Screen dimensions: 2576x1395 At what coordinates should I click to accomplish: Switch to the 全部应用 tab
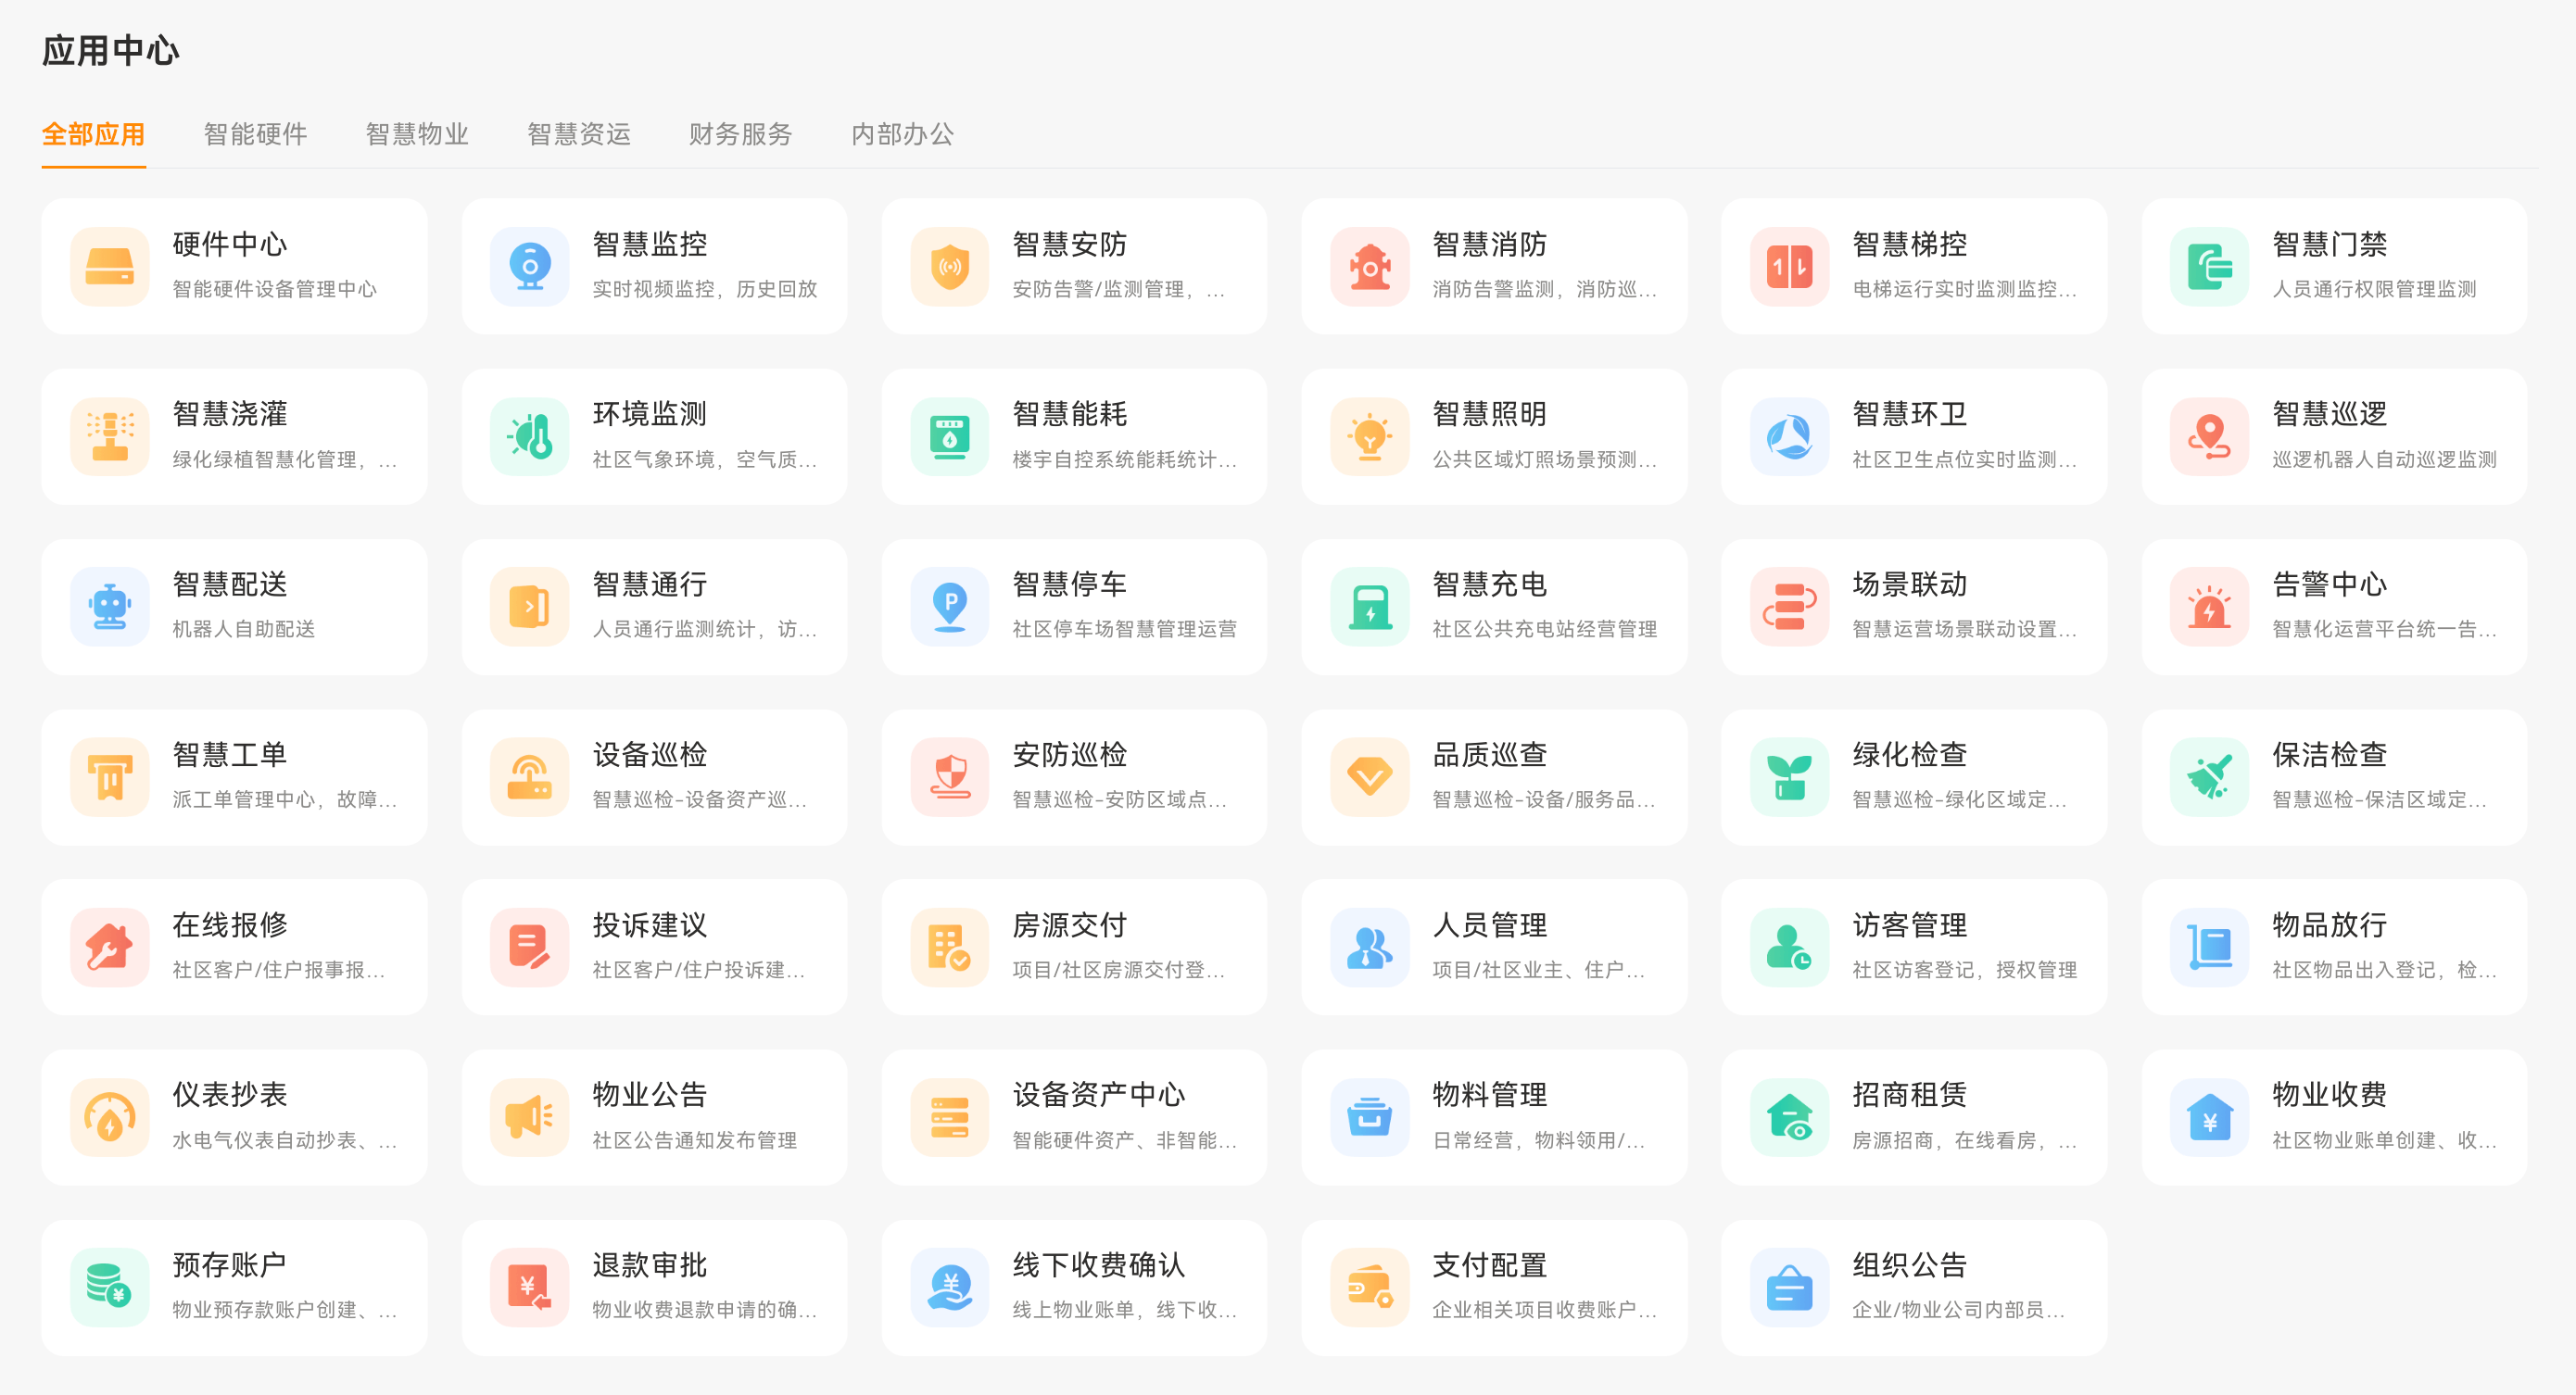93,134
